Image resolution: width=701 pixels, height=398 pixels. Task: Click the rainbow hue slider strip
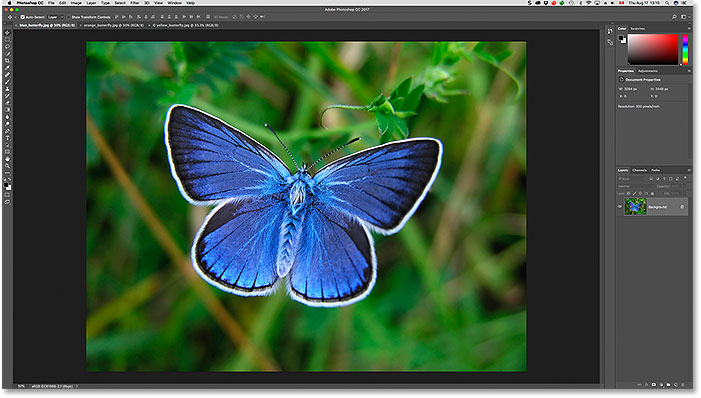point(685,50)
